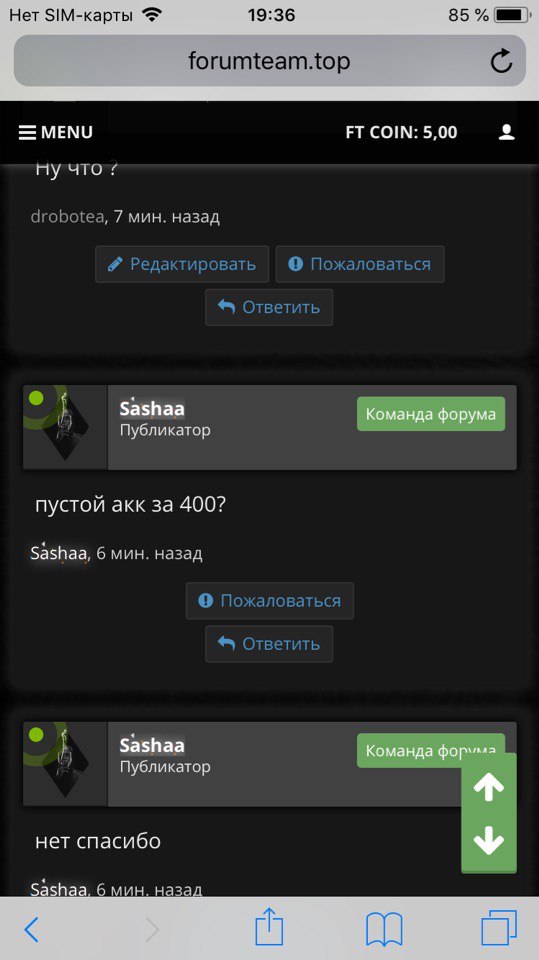Open FT COIN balance
539x960 pixels.
tap(401, 132)
